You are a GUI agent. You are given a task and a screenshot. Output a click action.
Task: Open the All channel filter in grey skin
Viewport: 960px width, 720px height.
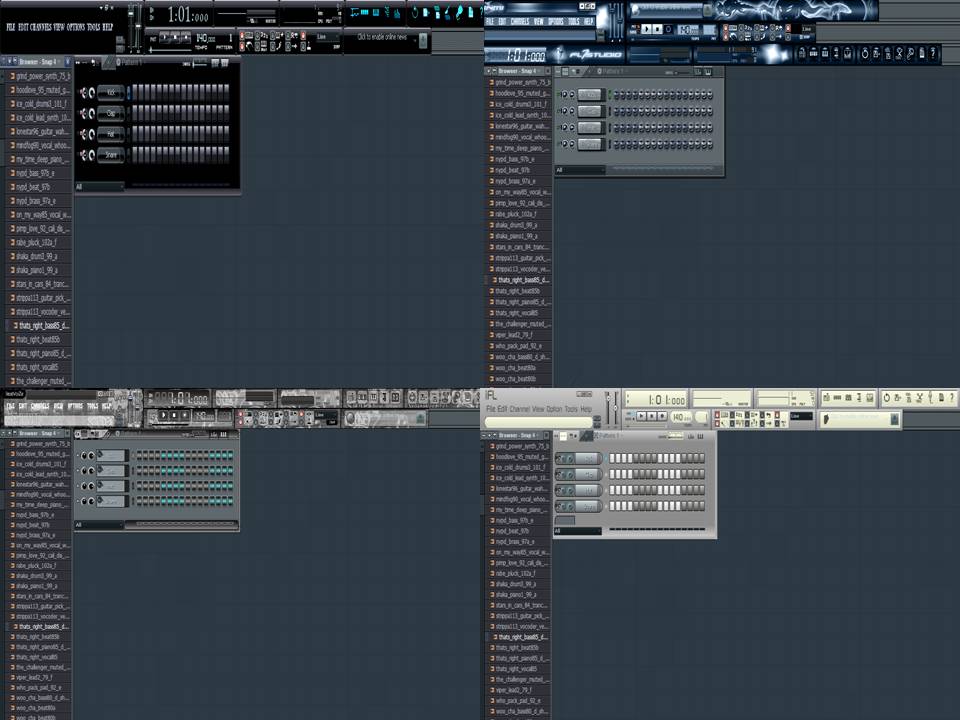click(x=100, y=525)
